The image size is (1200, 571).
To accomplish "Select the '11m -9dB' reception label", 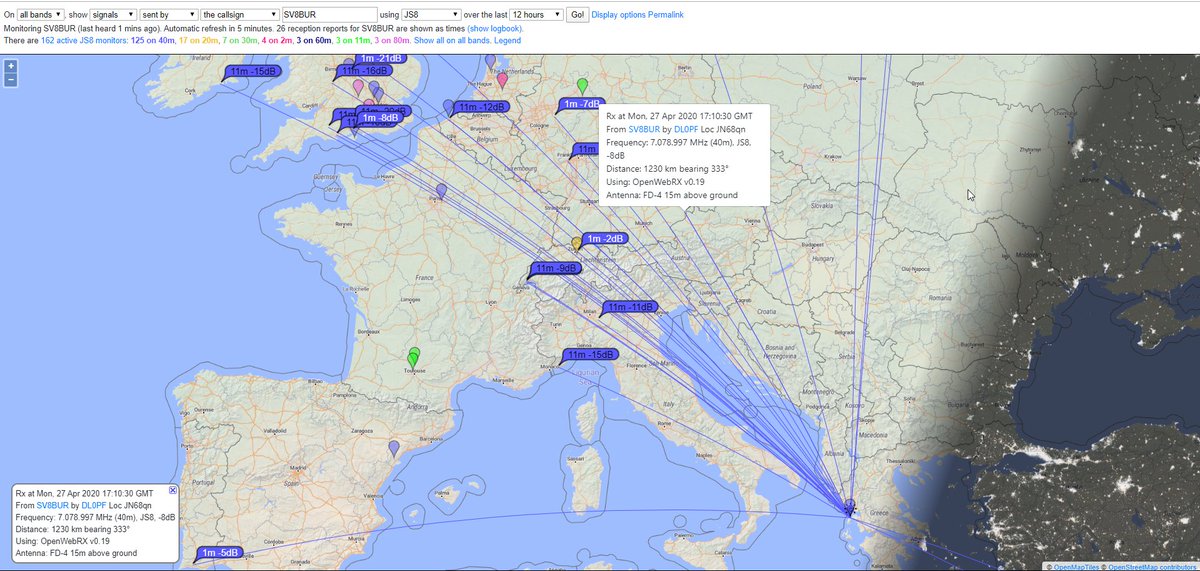I will tap(555, 268).
